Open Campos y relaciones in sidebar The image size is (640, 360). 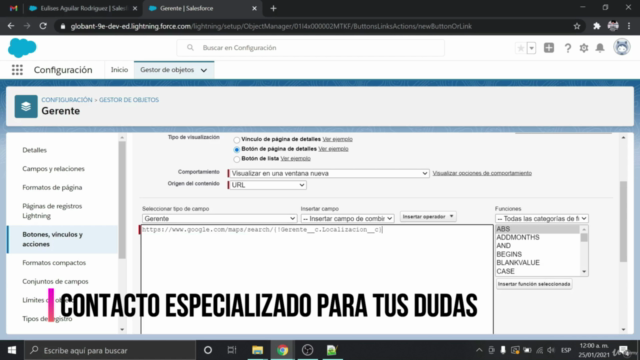[x=53, y=169]
